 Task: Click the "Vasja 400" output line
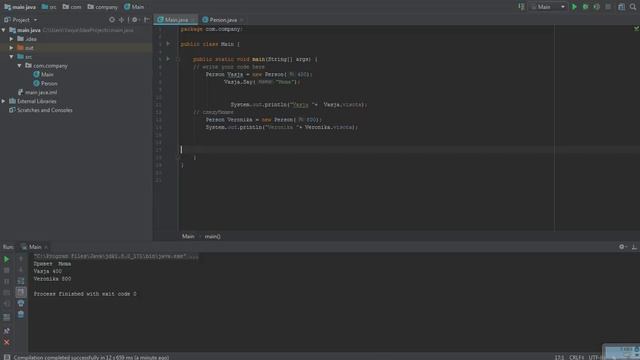pos(48,271)
